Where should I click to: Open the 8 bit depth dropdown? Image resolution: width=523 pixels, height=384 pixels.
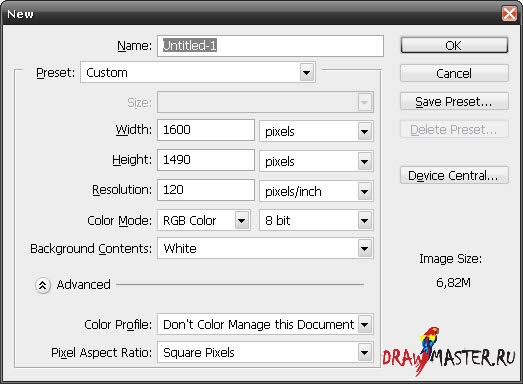click(x=316, y=220)
